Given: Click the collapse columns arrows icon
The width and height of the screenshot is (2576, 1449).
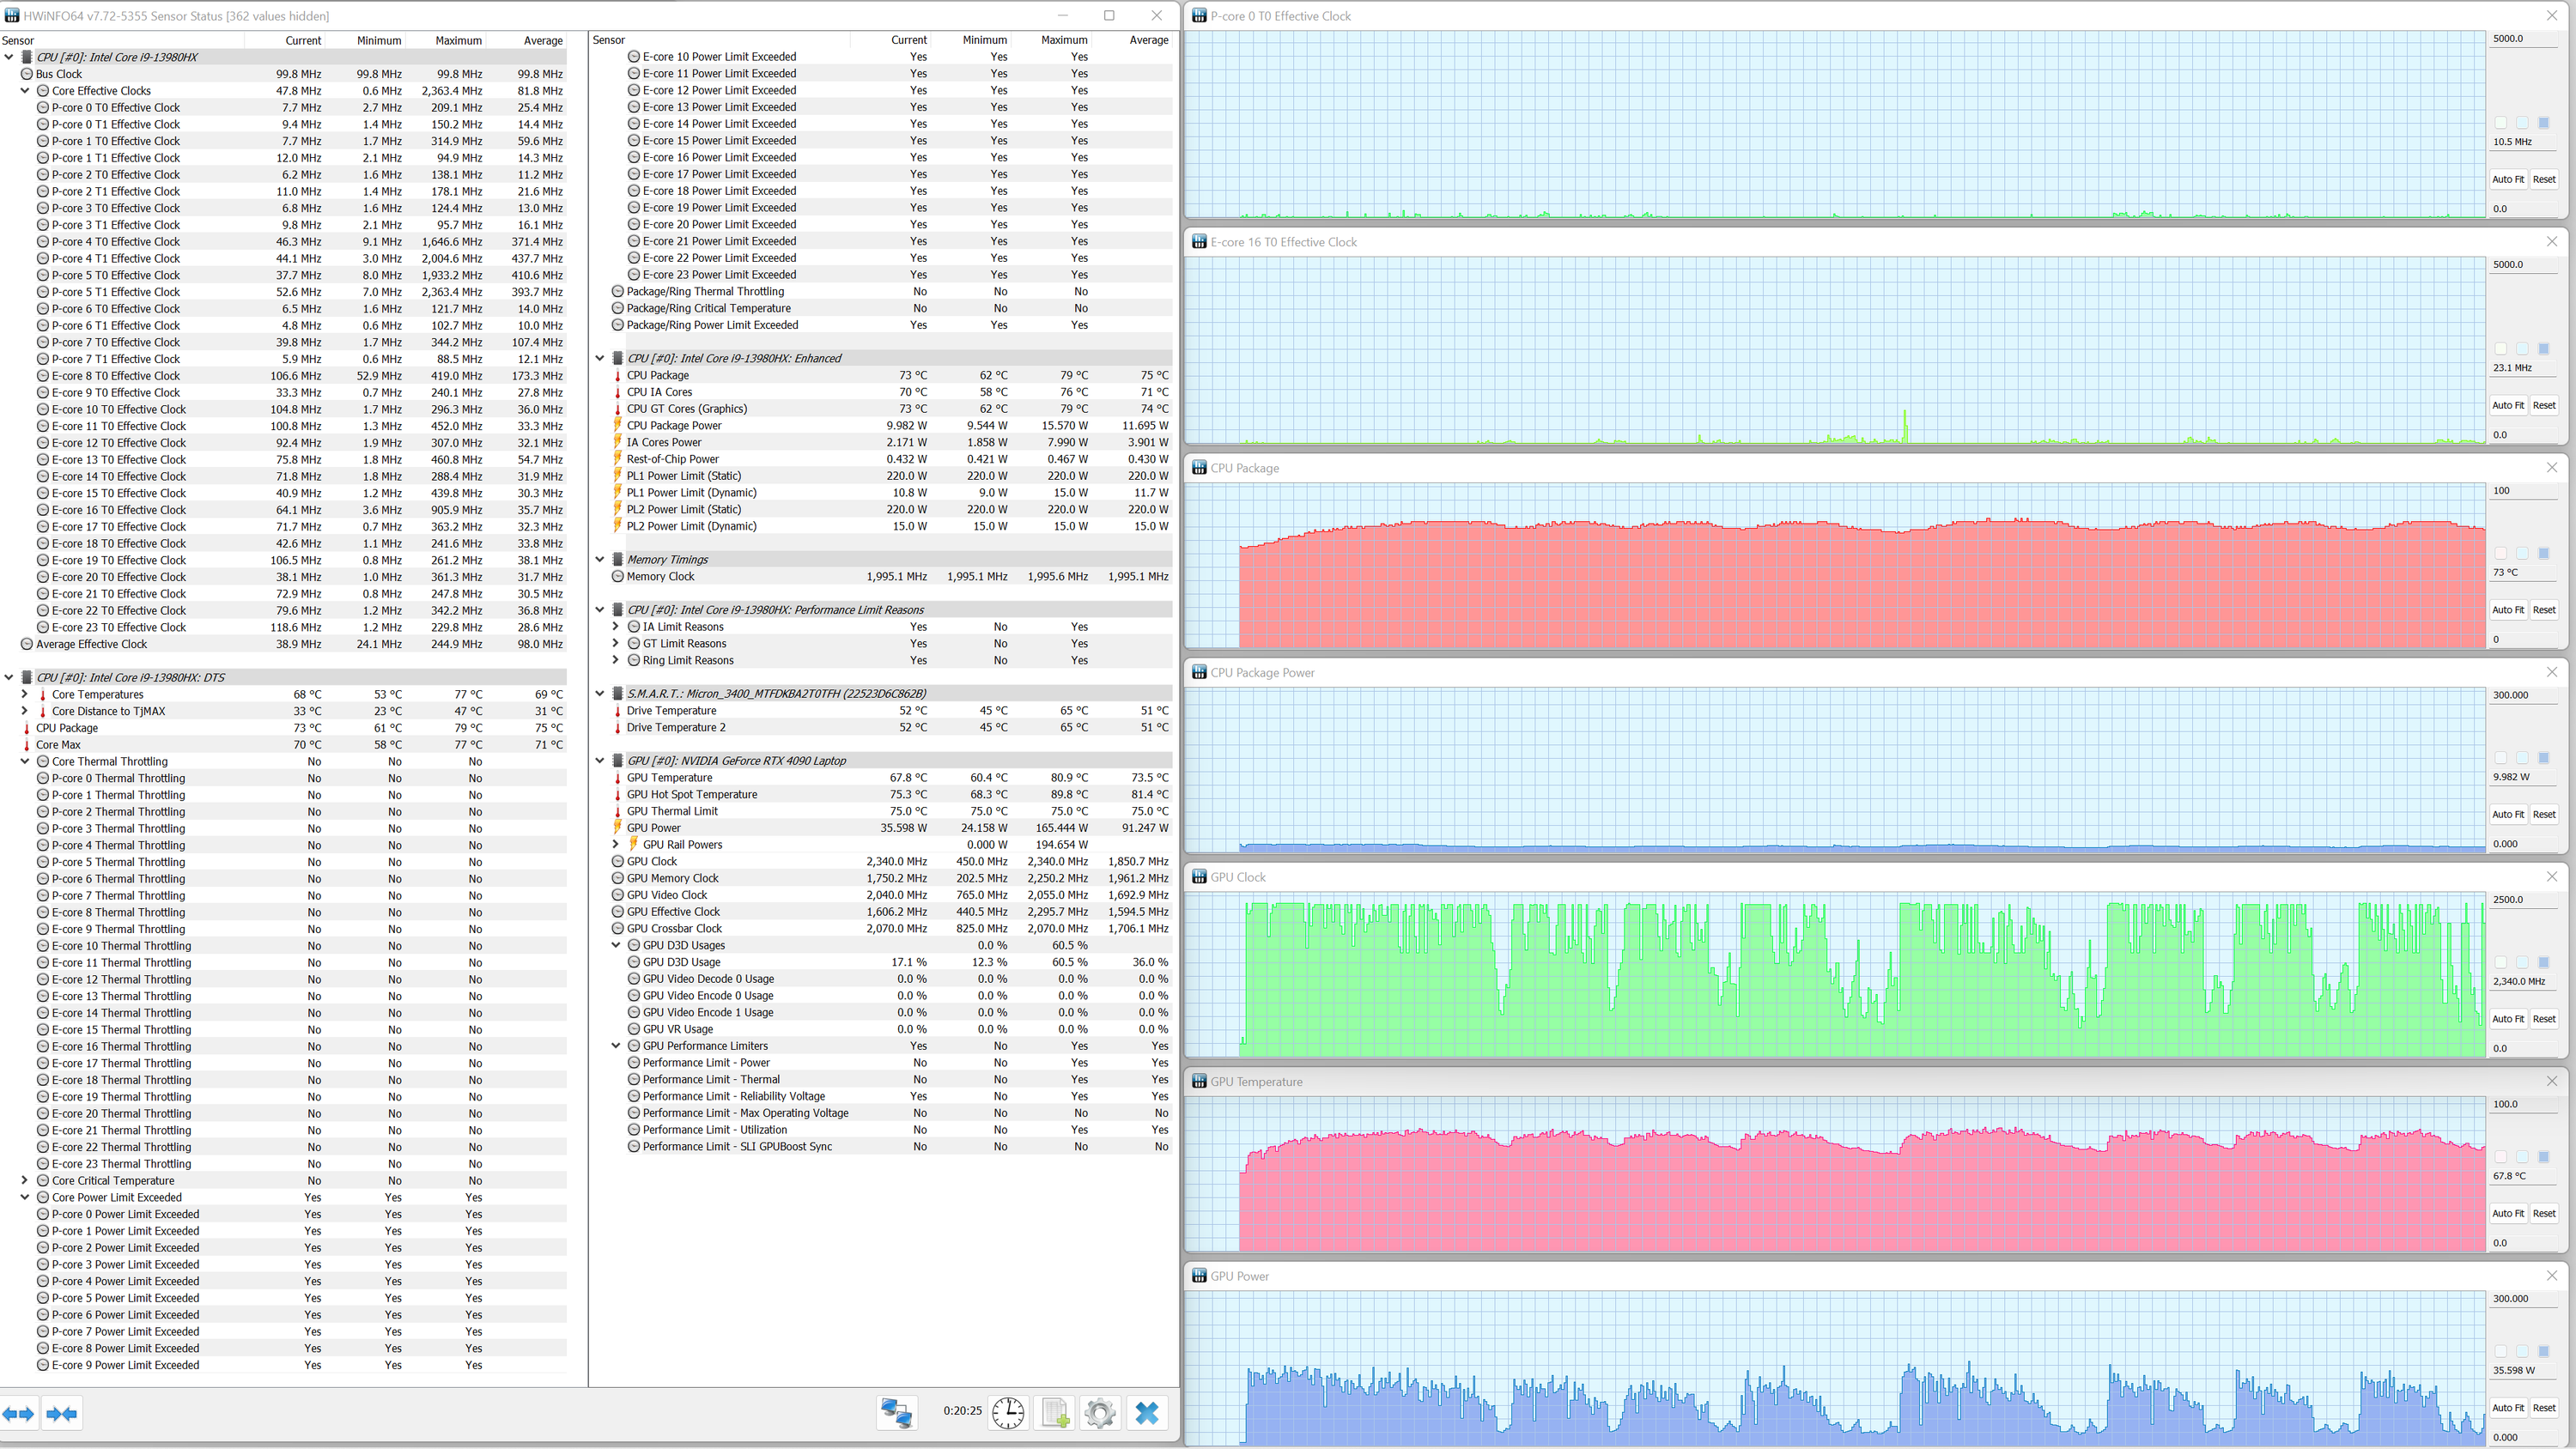Looking at the screenshot, I should [x=62, y=1413].
